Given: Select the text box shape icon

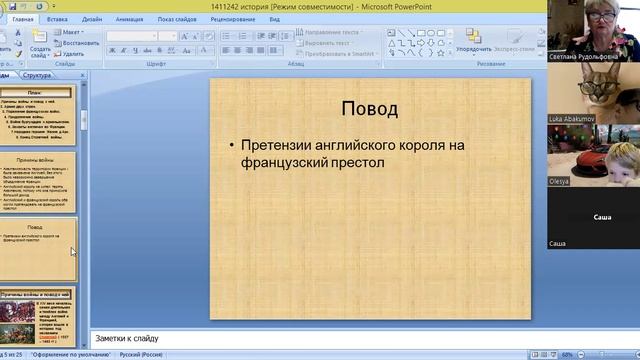Looking at the screenshot, I should click(x=391, y=33).
